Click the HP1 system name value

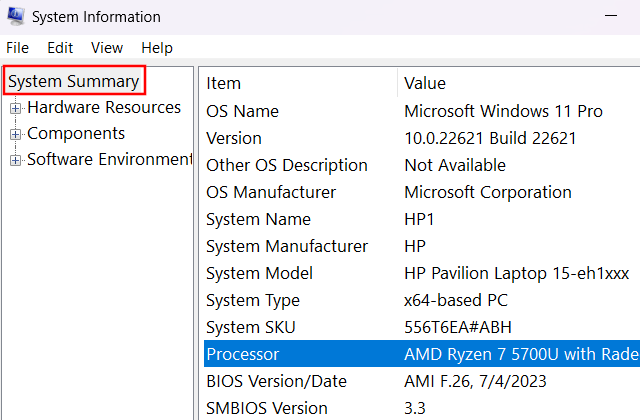419,219
